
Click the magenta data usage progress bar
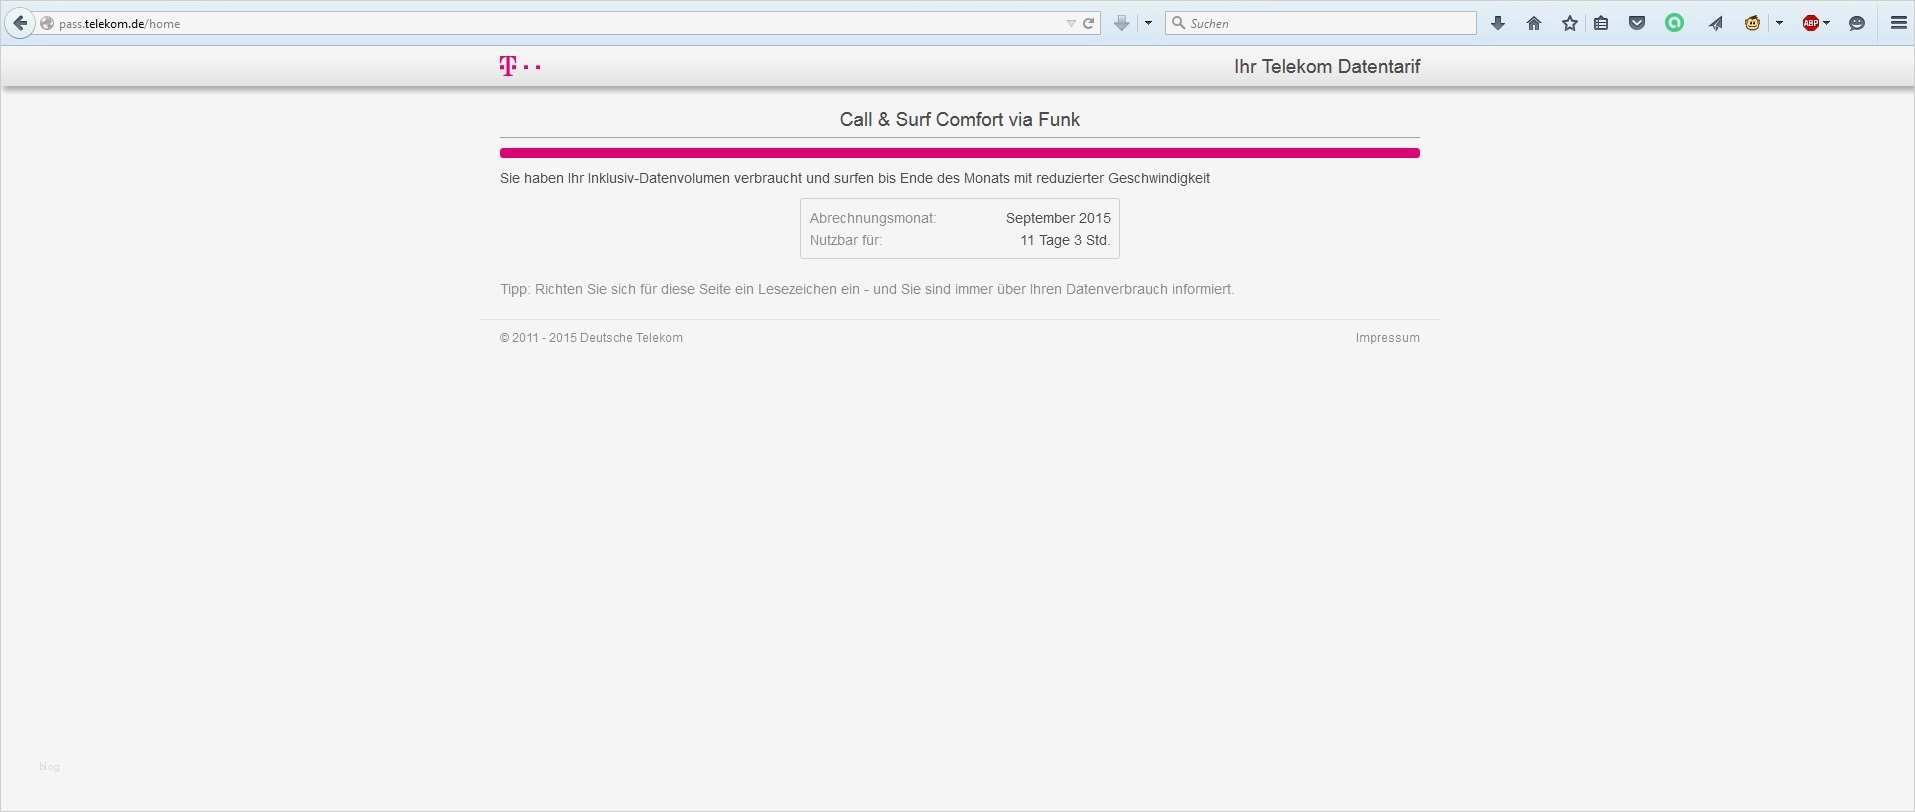point(960,153)
